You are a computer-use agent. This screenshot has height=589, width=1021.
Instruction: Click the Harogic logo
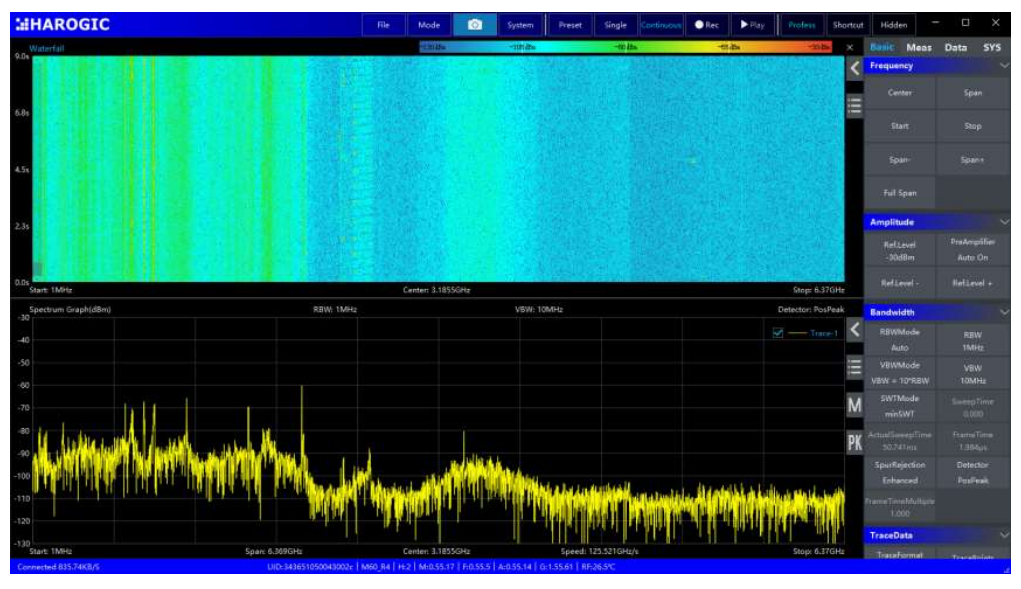63,25
